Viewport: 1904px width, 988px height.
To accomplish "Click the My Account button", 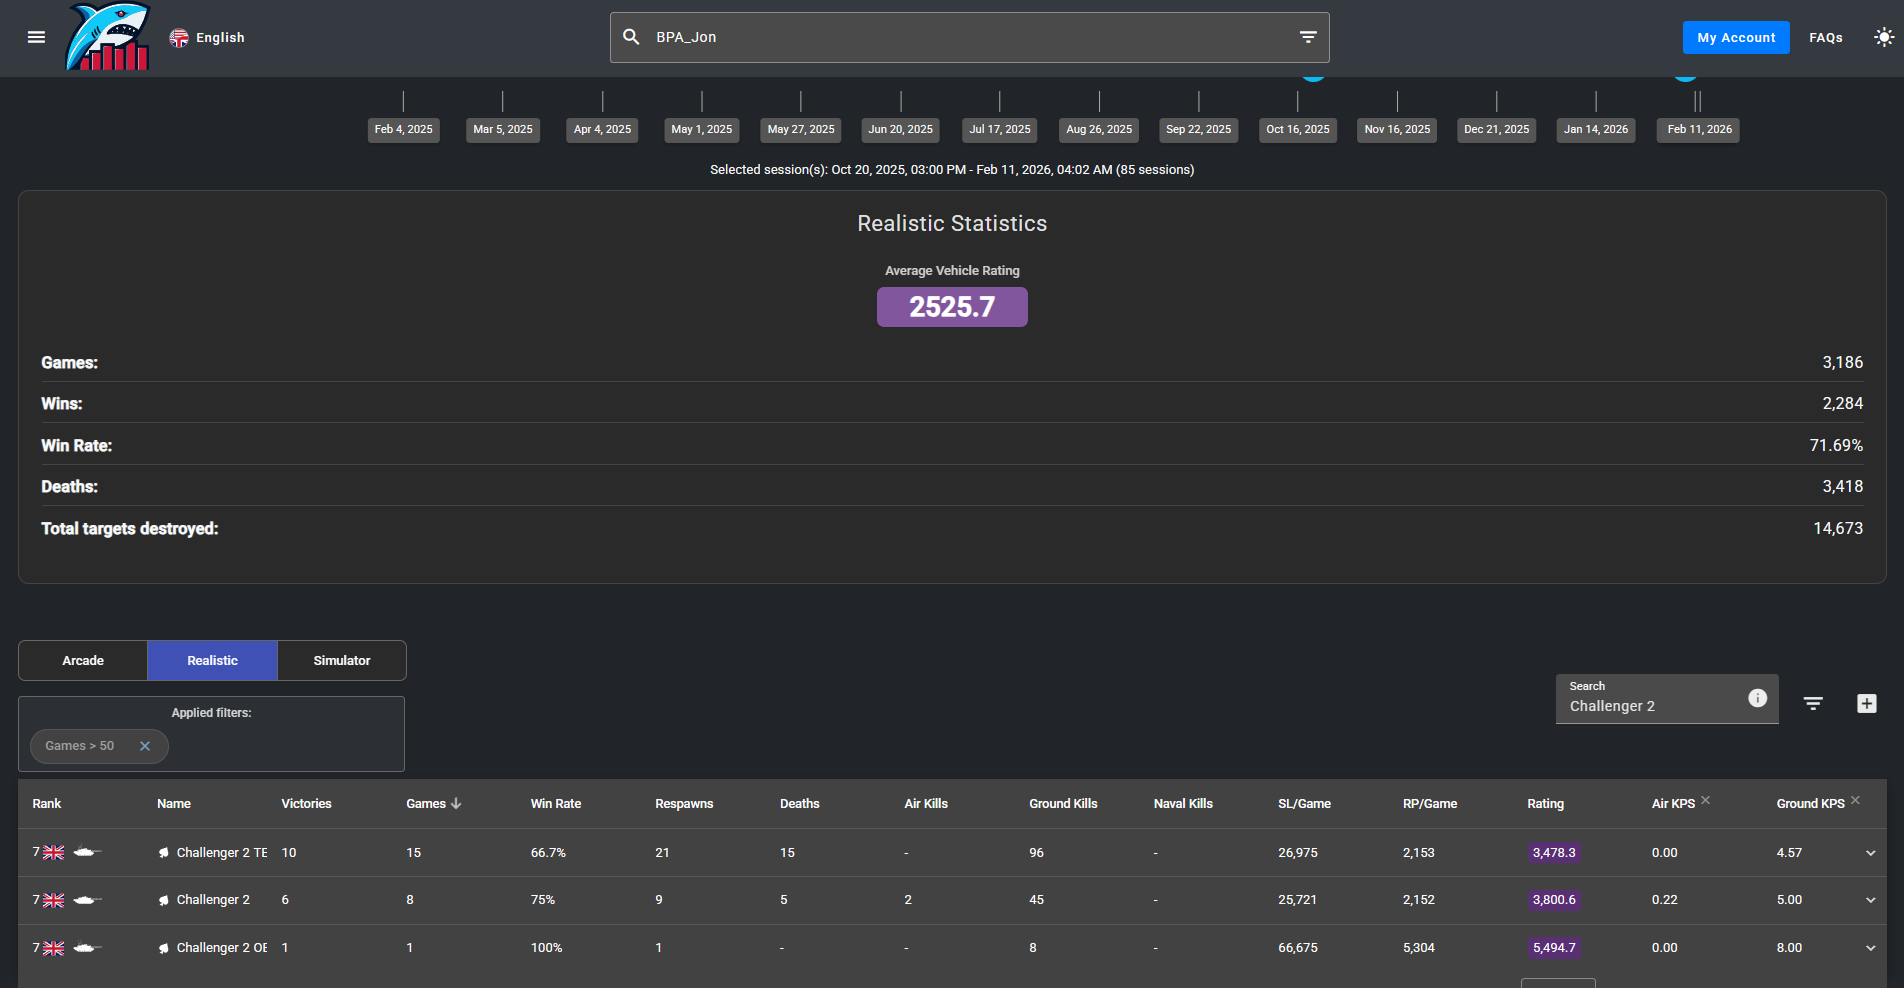I will (x=1735, y=38).
